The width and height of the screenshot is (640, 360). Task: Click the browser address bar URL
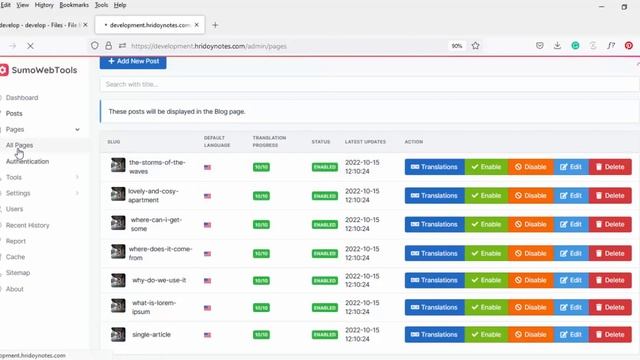point(209,46)
